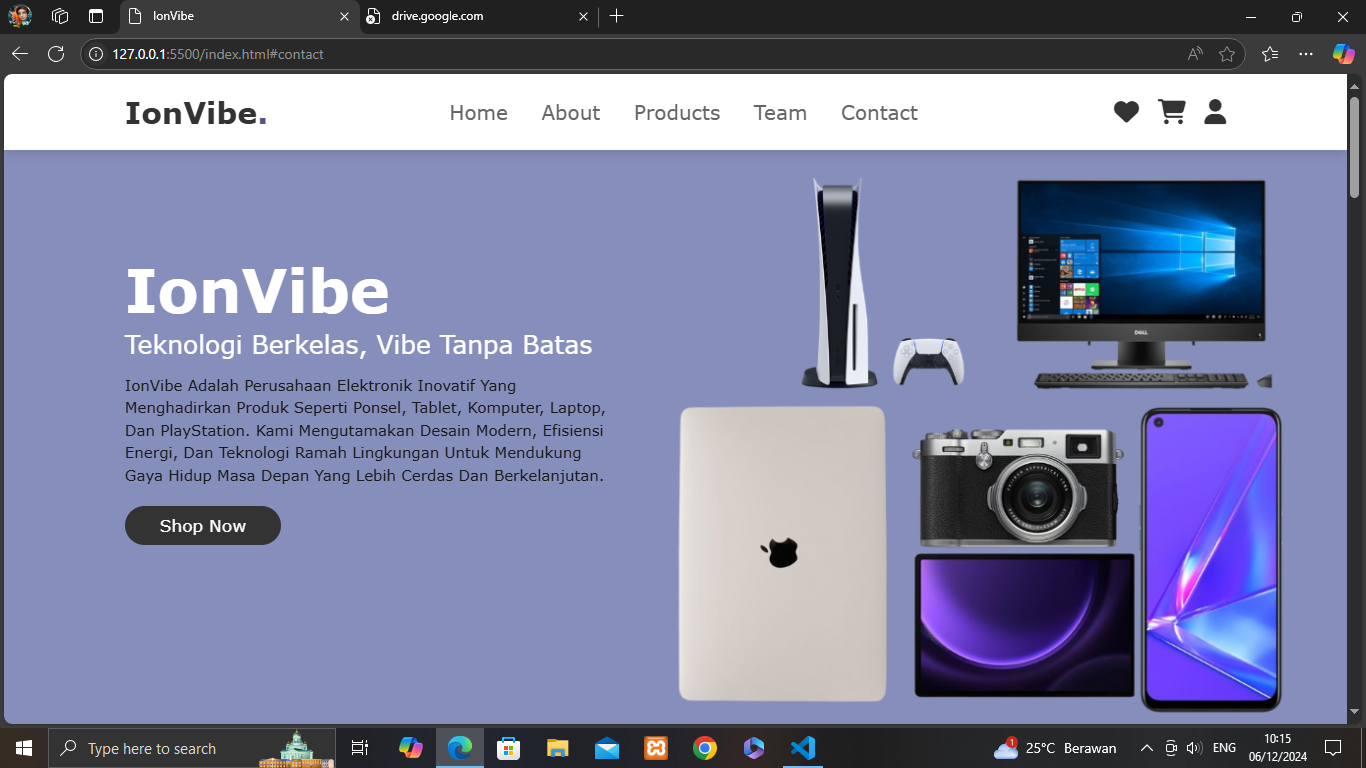Open Visual Studio Code from taskbar

[802, 748]
